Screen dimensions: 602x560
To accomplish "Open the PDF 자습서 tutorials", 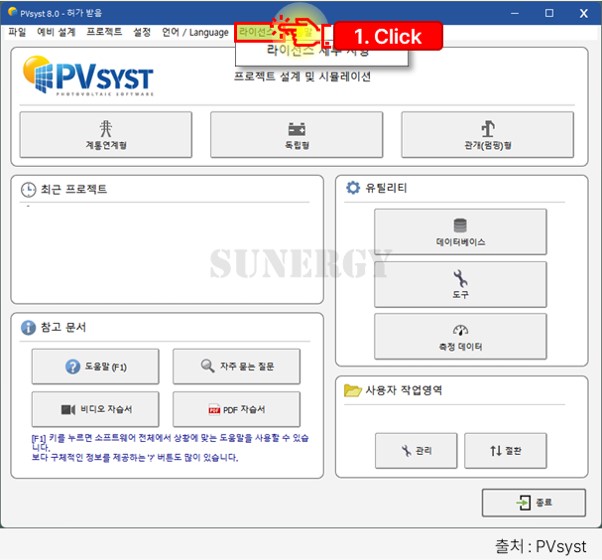I will 236,409.
